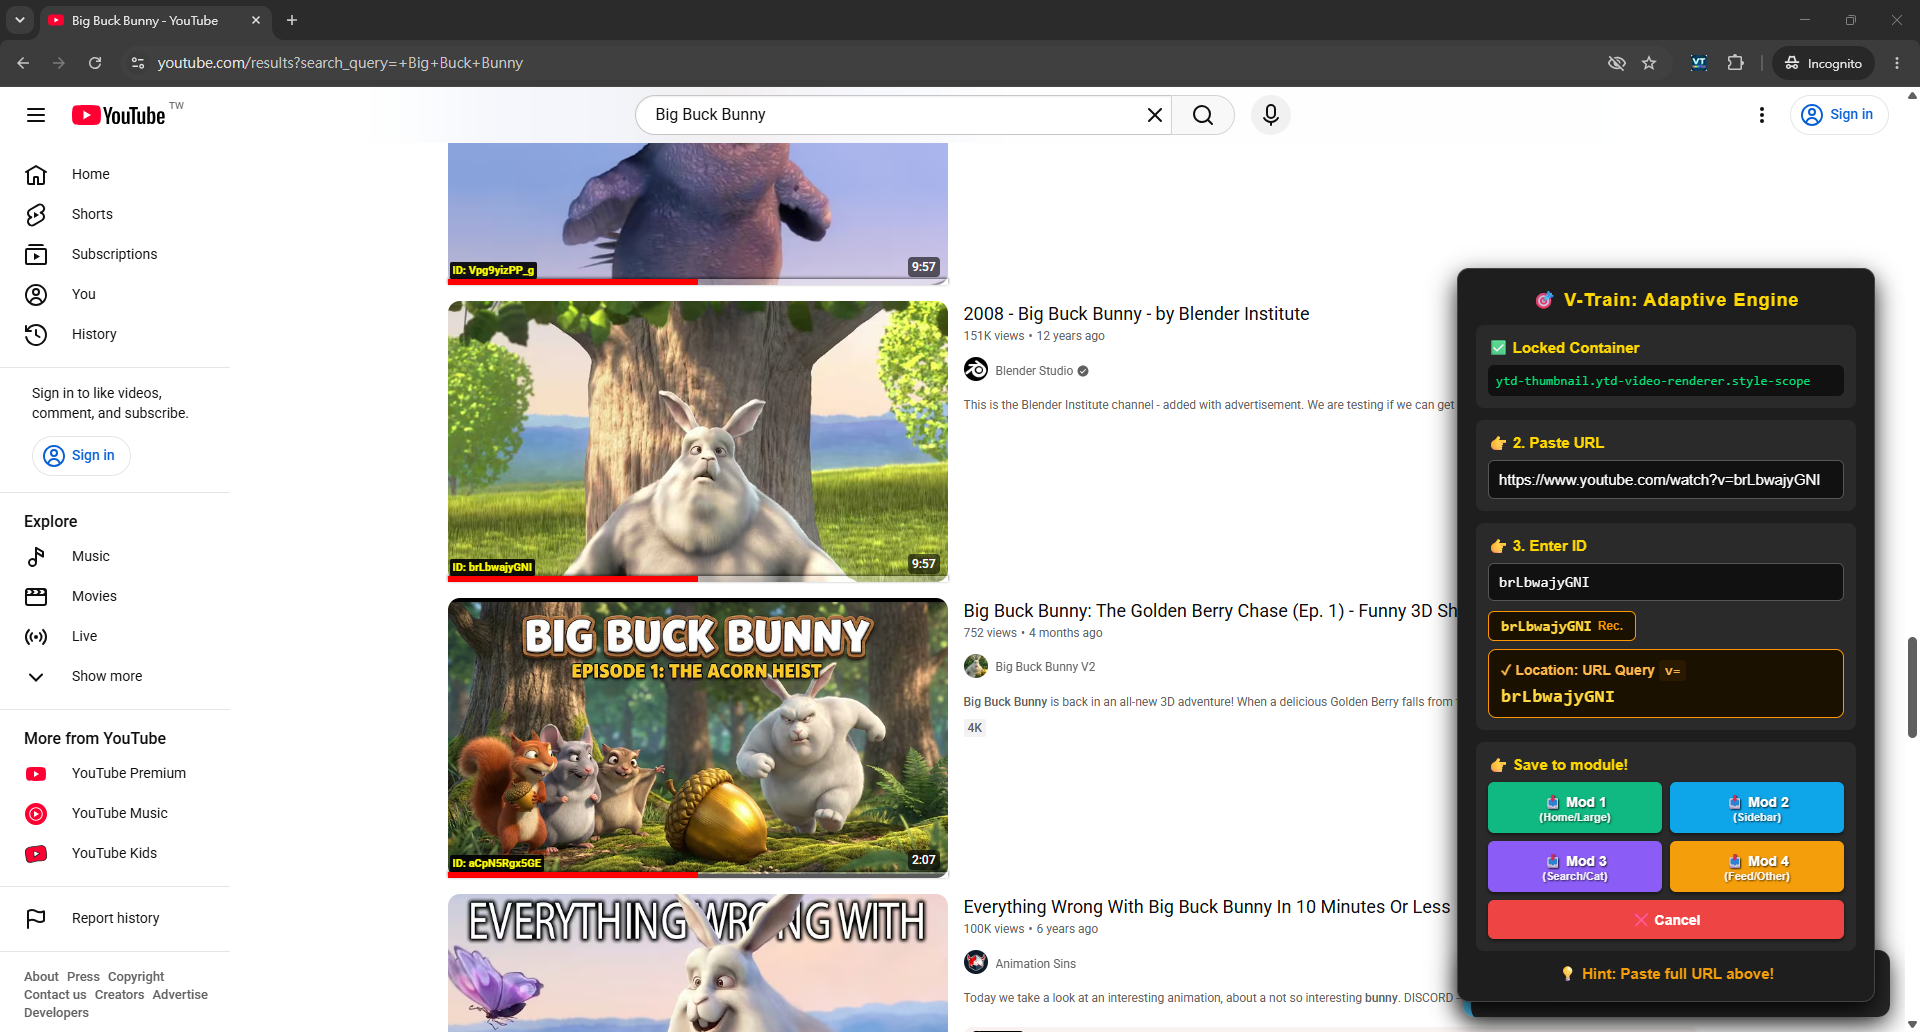Start voice search with microphone icon
The height and width of the screenshot is (1032, 1920).
[x=1270, y=115]
